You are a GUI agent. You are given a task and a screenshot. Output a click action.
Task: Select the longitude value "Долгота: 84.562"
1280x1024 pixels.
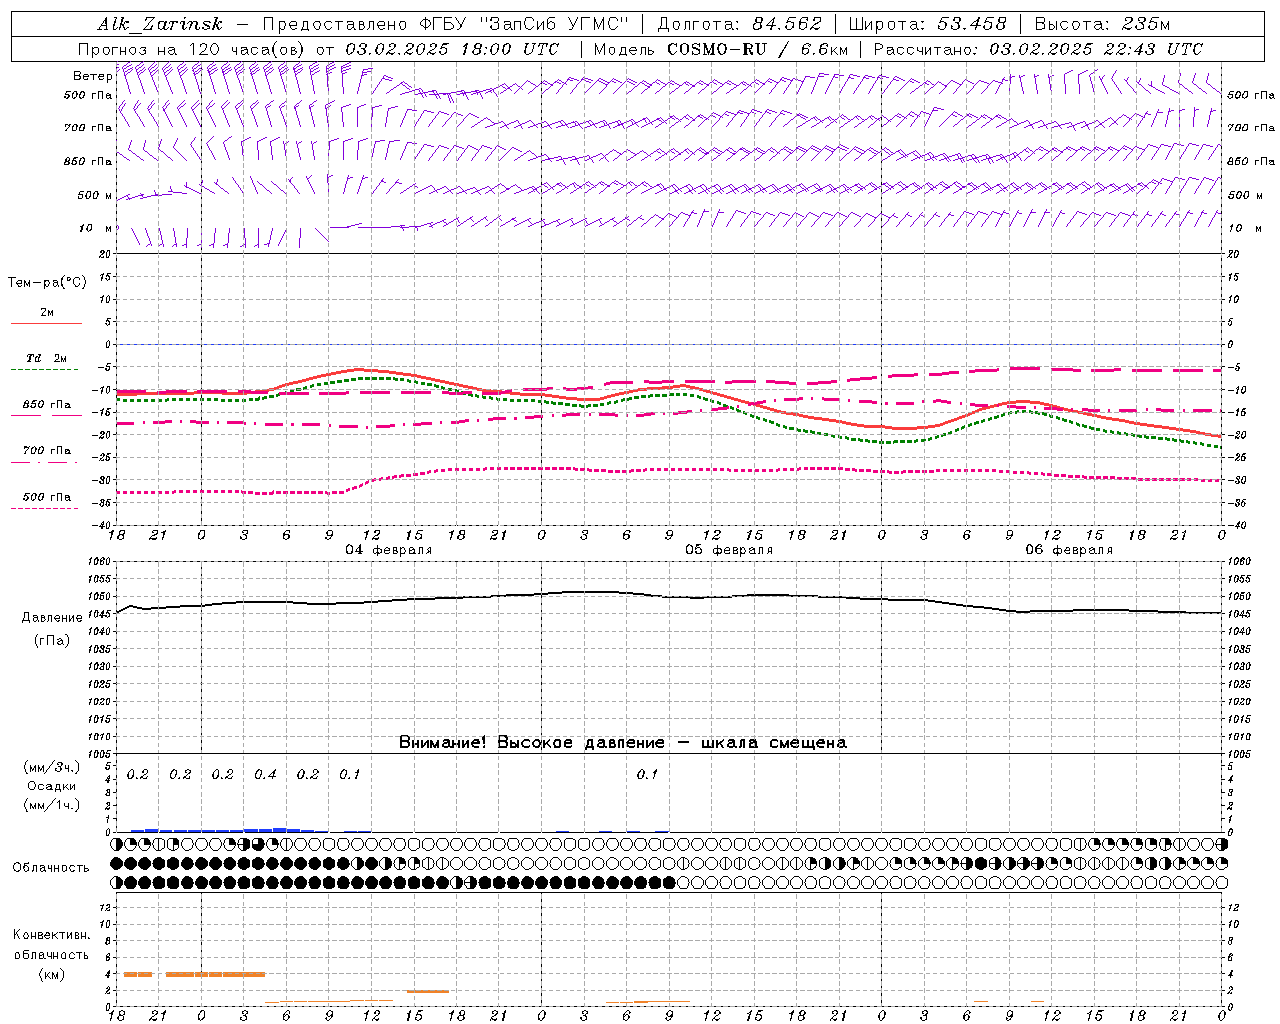(739, 24)
